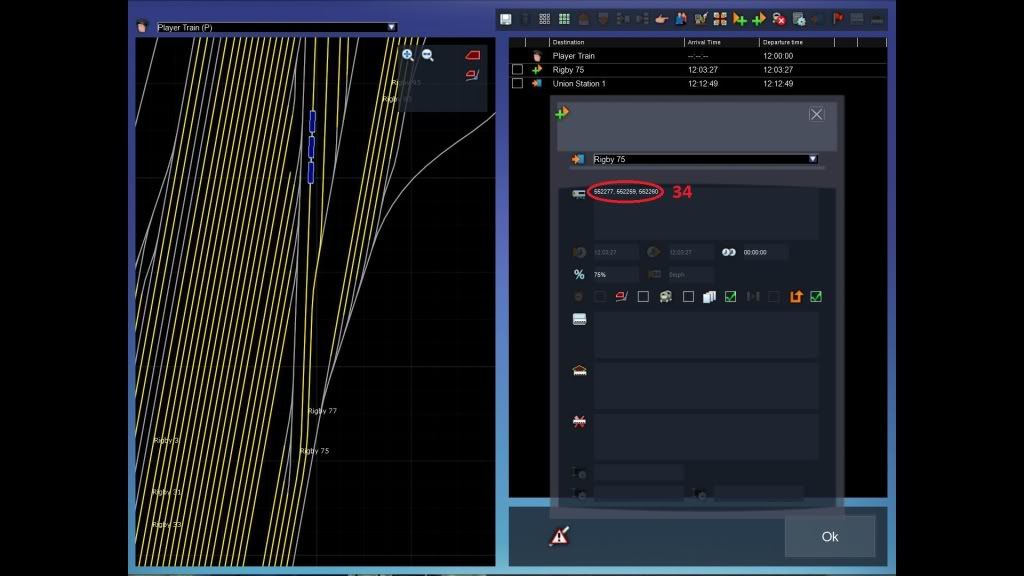Image resolution: width=1024 pixels, height=576 pixels.
Task: Click the passengers people toolbar icon
Action: pyautogui.click(x=681, y=19)
